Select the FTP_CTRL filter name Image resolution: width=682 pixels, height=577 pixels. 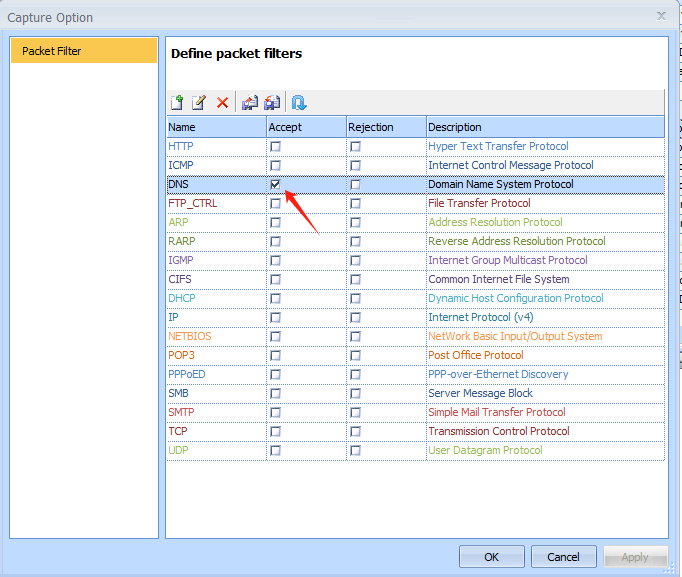point(193,203)
